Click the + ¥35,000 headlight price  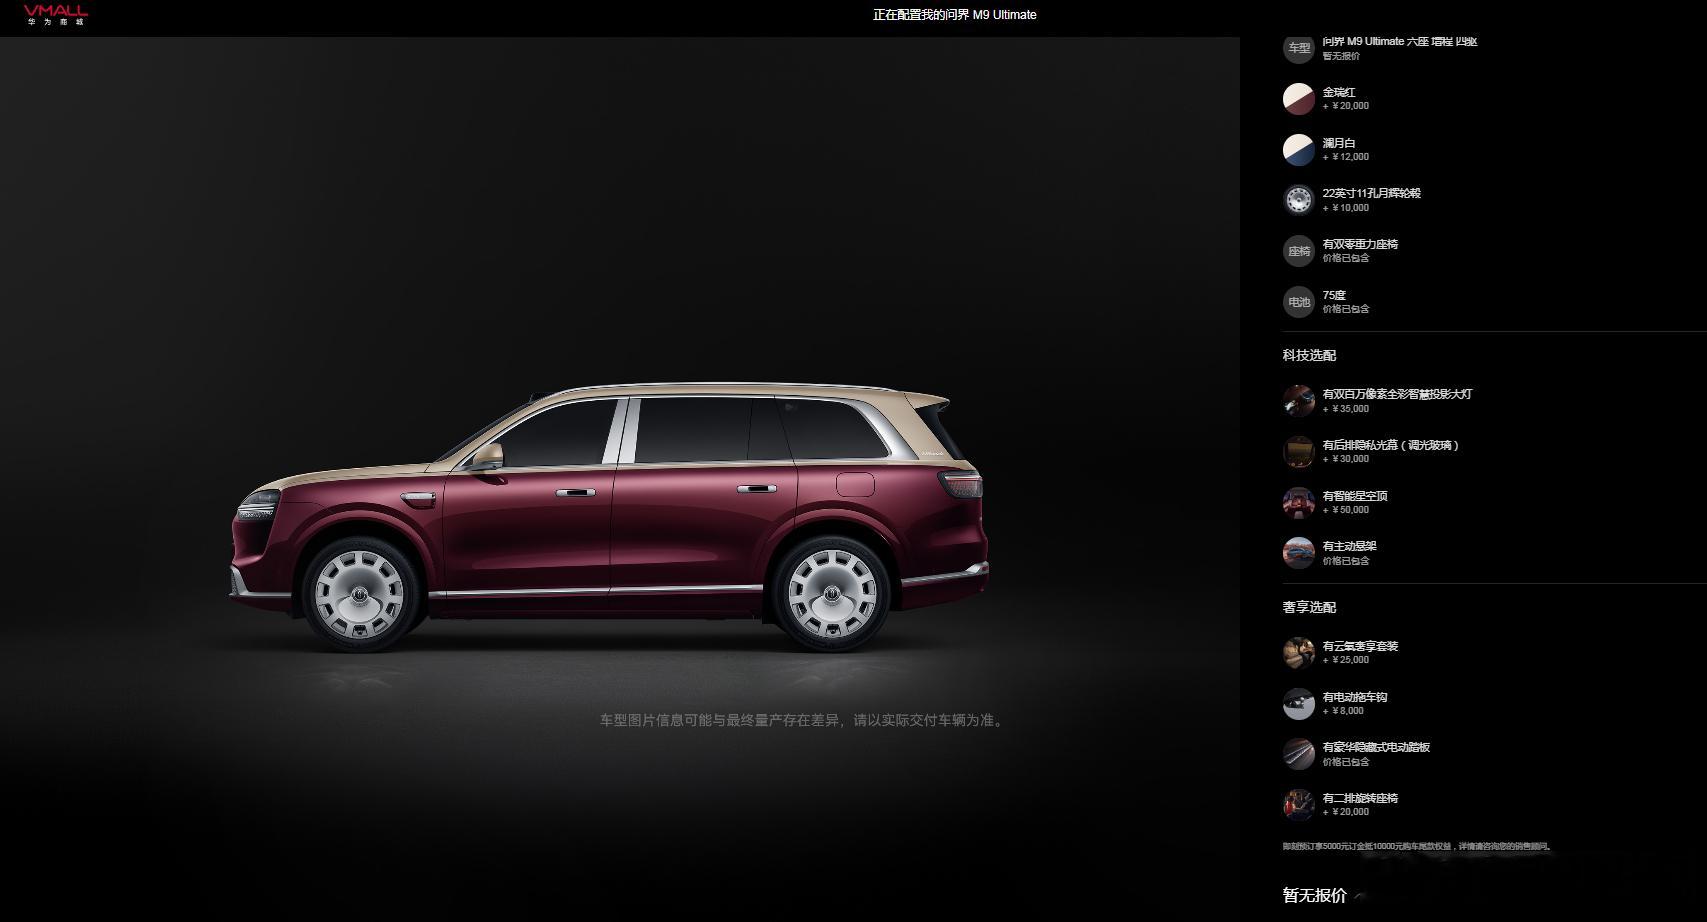click(x=1346, y=409)
